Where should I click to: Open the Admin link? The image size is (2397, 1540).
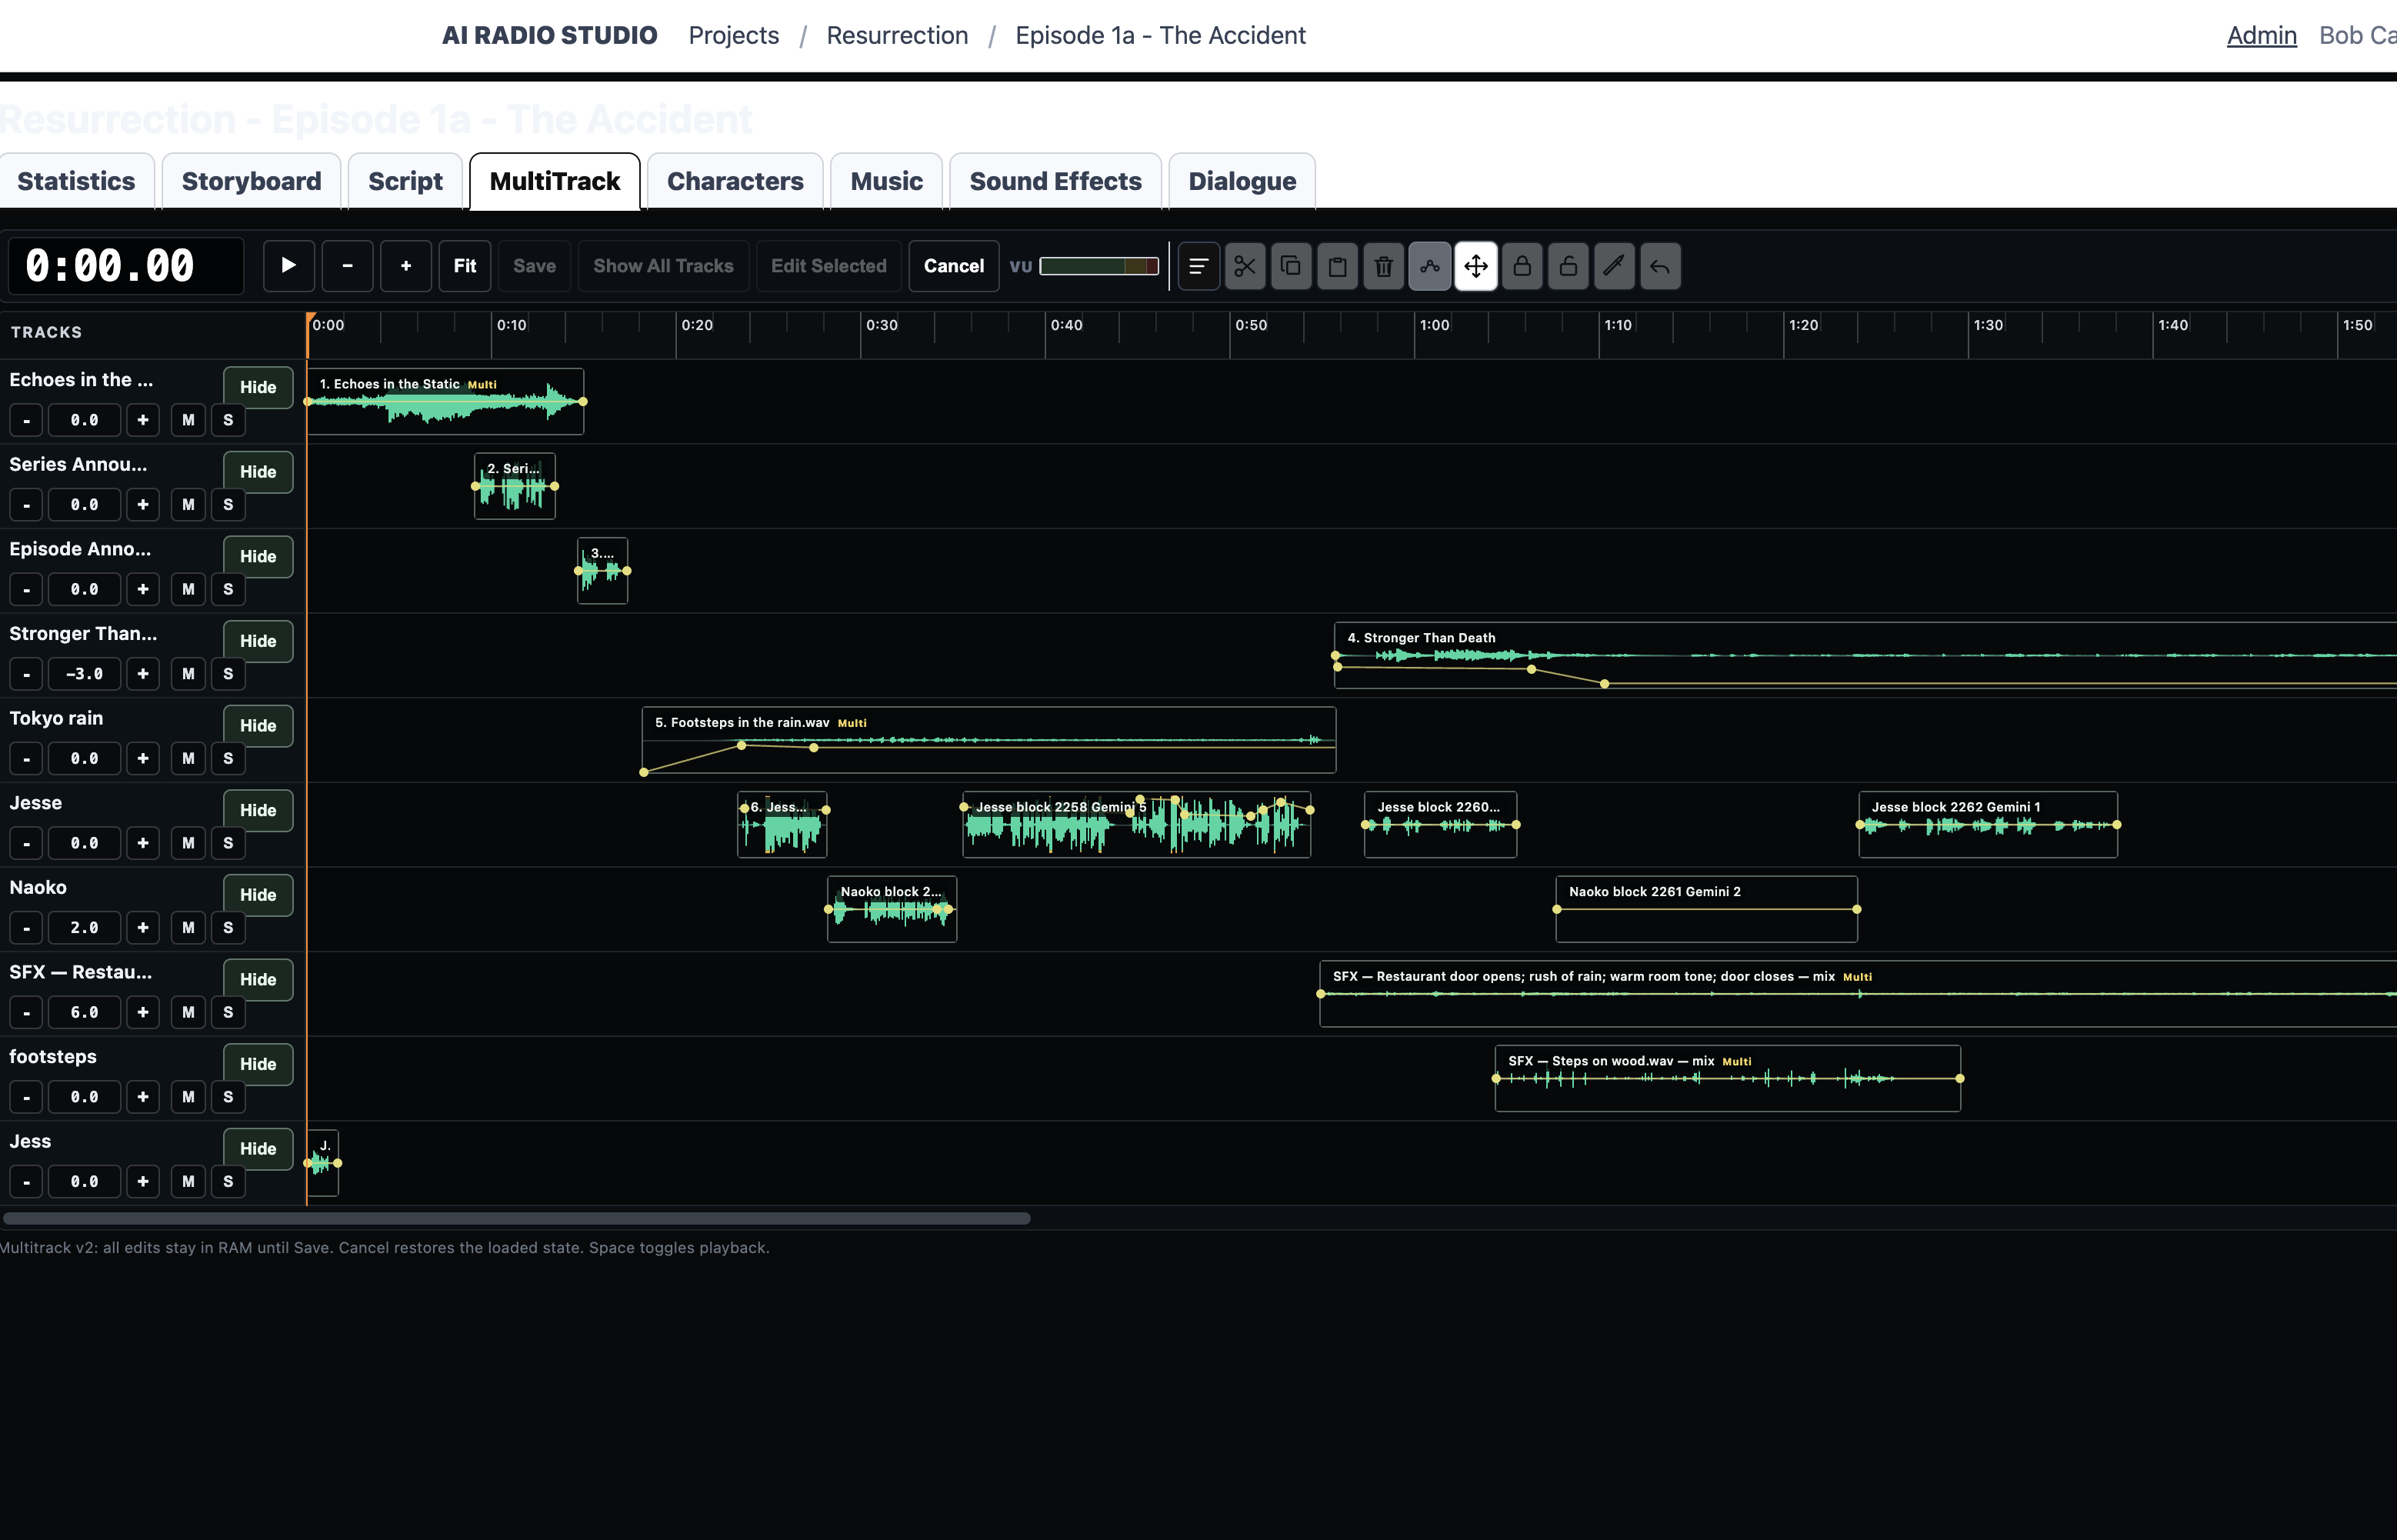point(2261,35)
